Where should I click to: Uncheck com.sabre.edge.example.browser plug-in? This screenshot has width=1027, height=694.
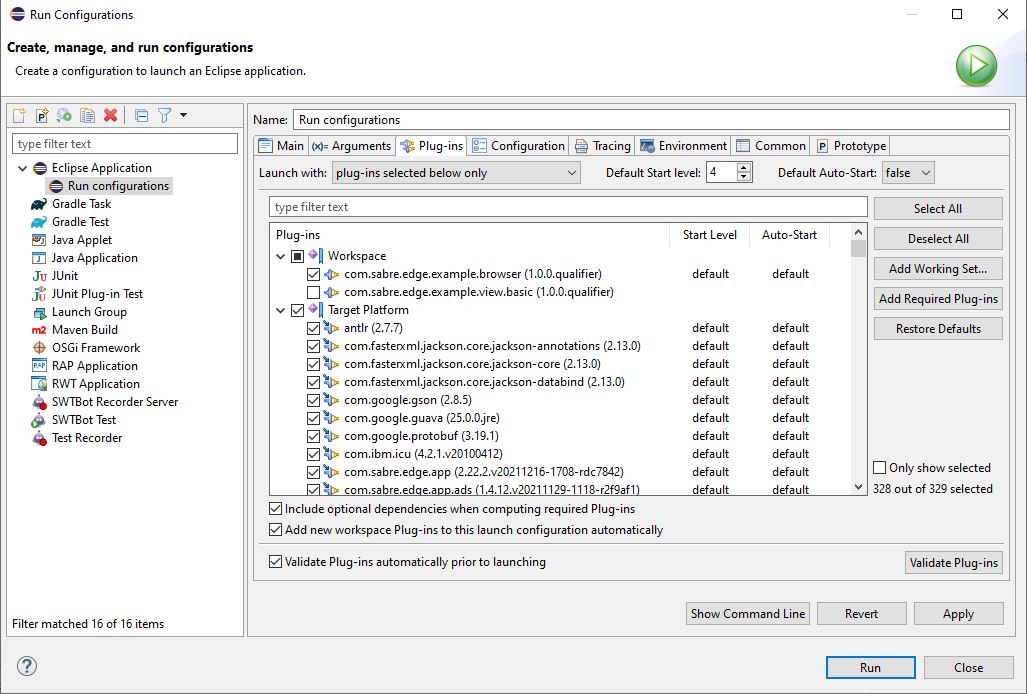313,274
